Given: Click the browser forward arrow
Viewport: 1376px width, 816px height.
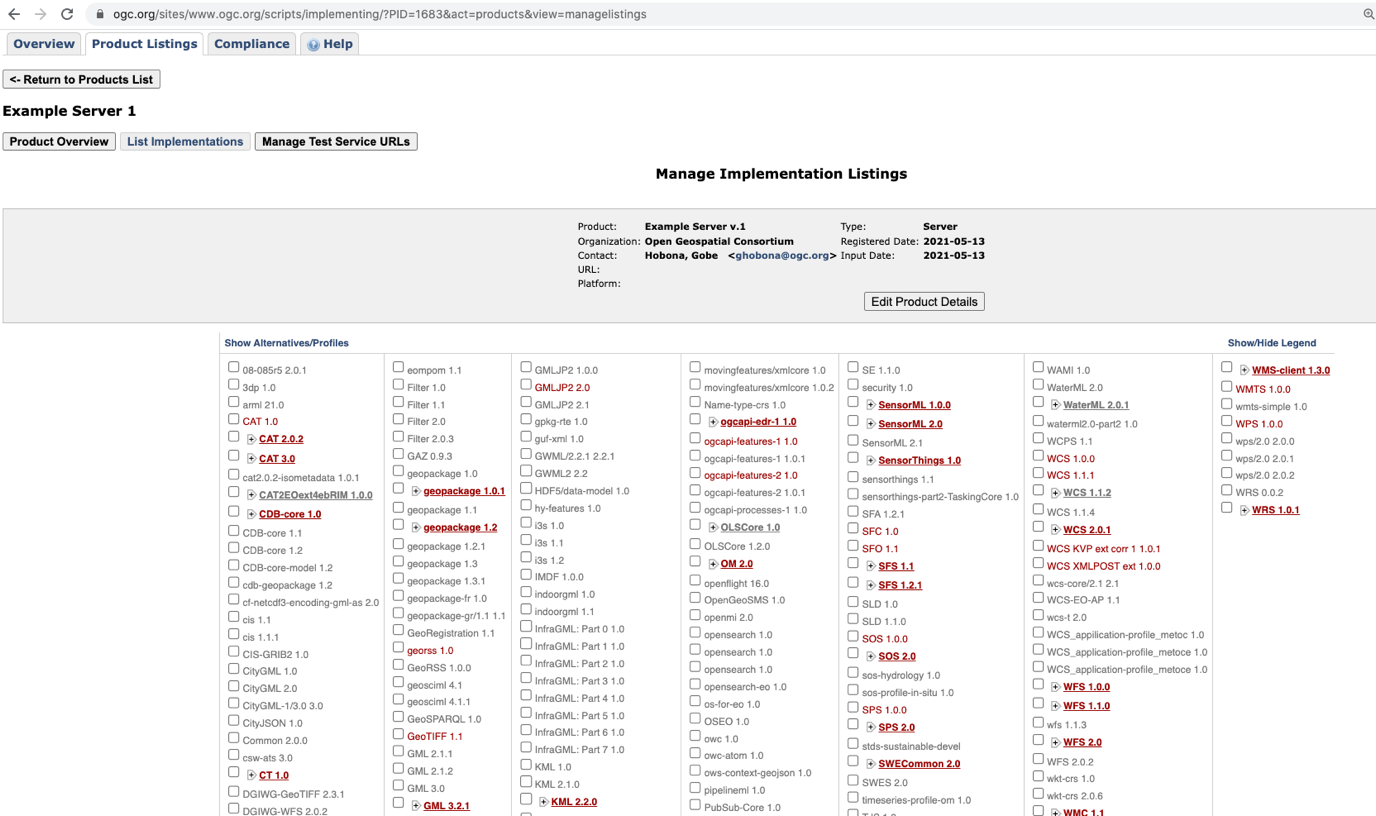Looking at the screenshot, I should click(x=40, y=14).
